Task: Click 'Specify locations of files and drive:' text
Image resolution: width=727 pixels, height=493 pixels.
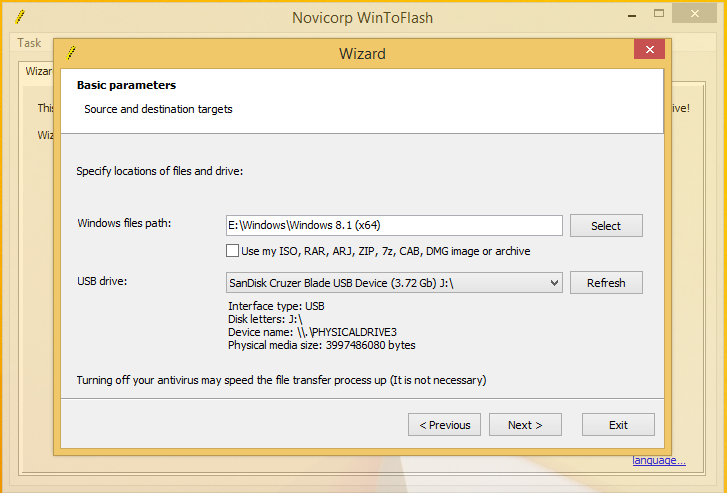Action: point(159,171)
